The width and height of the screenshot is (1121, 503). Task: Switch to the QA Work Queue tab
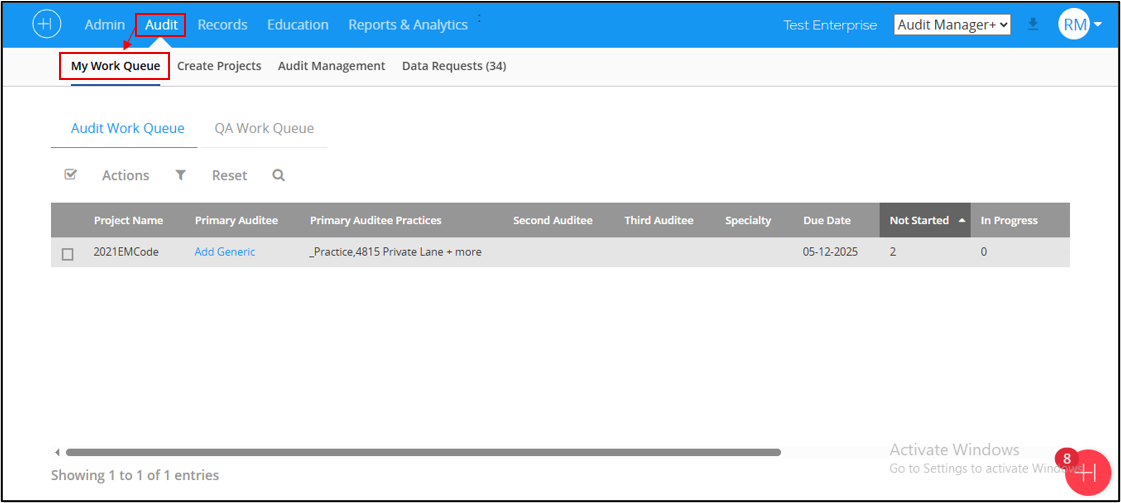[264, 128]
